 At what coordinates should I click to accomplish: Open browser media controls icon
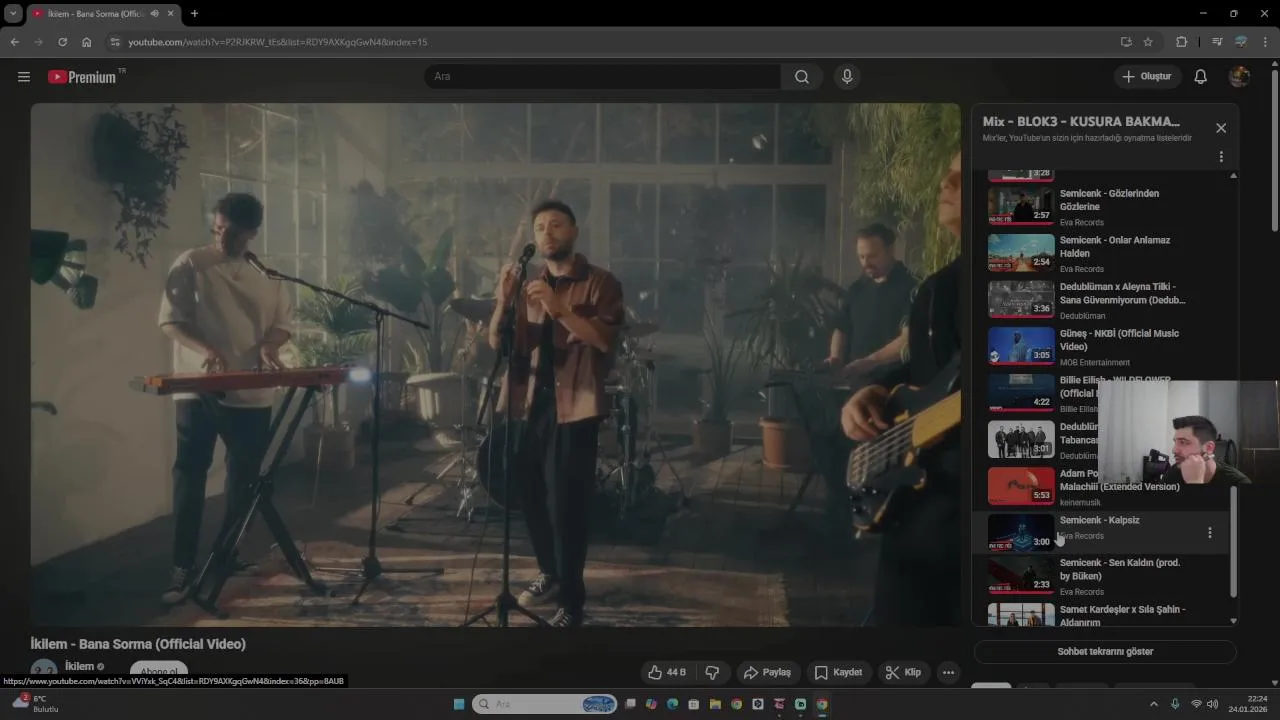point(1217,42)
